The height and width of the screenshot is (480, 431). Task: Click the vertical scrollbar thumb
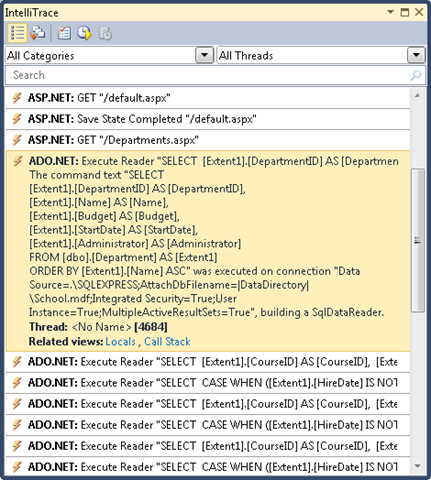coord(418,240)
